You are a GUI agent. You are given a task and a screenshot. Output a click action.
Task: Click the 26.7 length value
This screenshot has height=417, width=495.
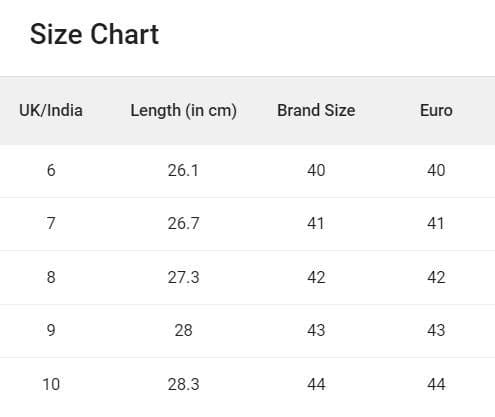pyautogui.click(x=183, y=223)
